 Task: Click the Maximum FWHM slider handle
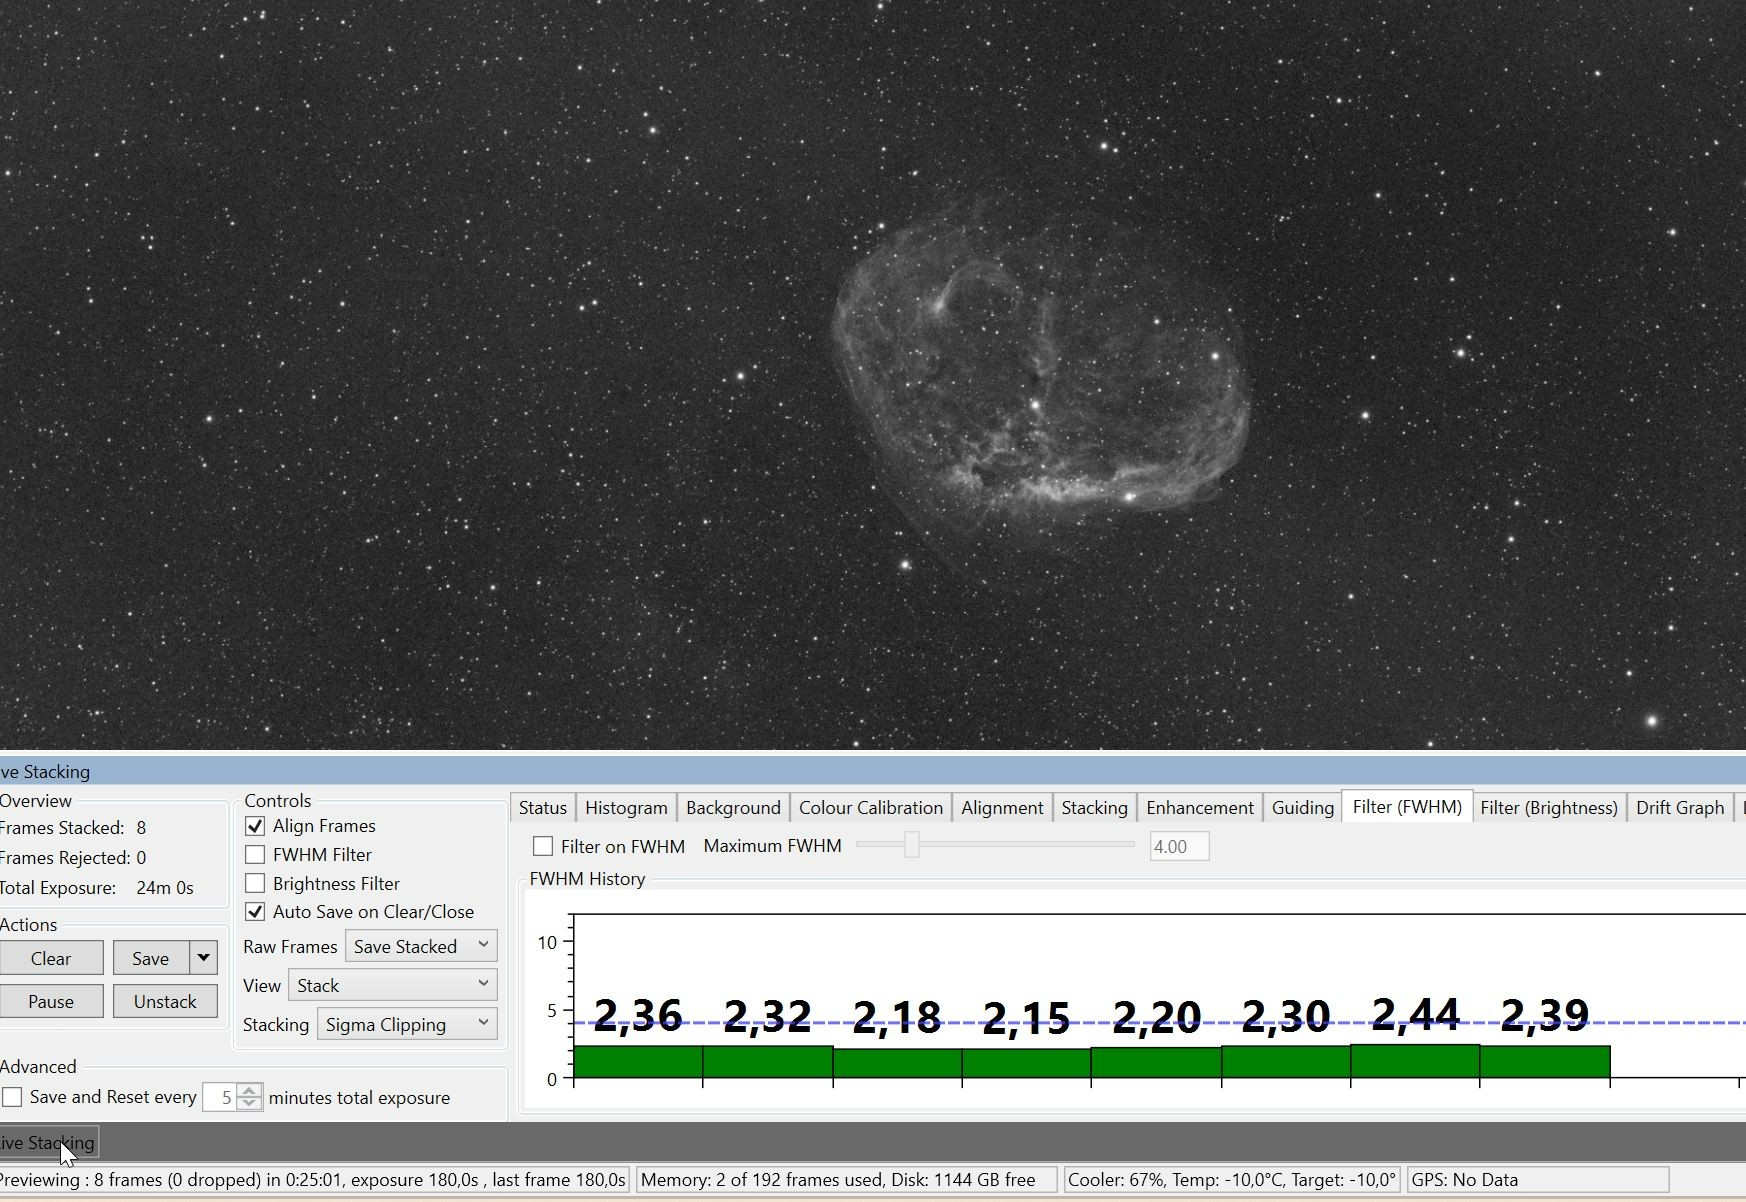tap(911, 845)
